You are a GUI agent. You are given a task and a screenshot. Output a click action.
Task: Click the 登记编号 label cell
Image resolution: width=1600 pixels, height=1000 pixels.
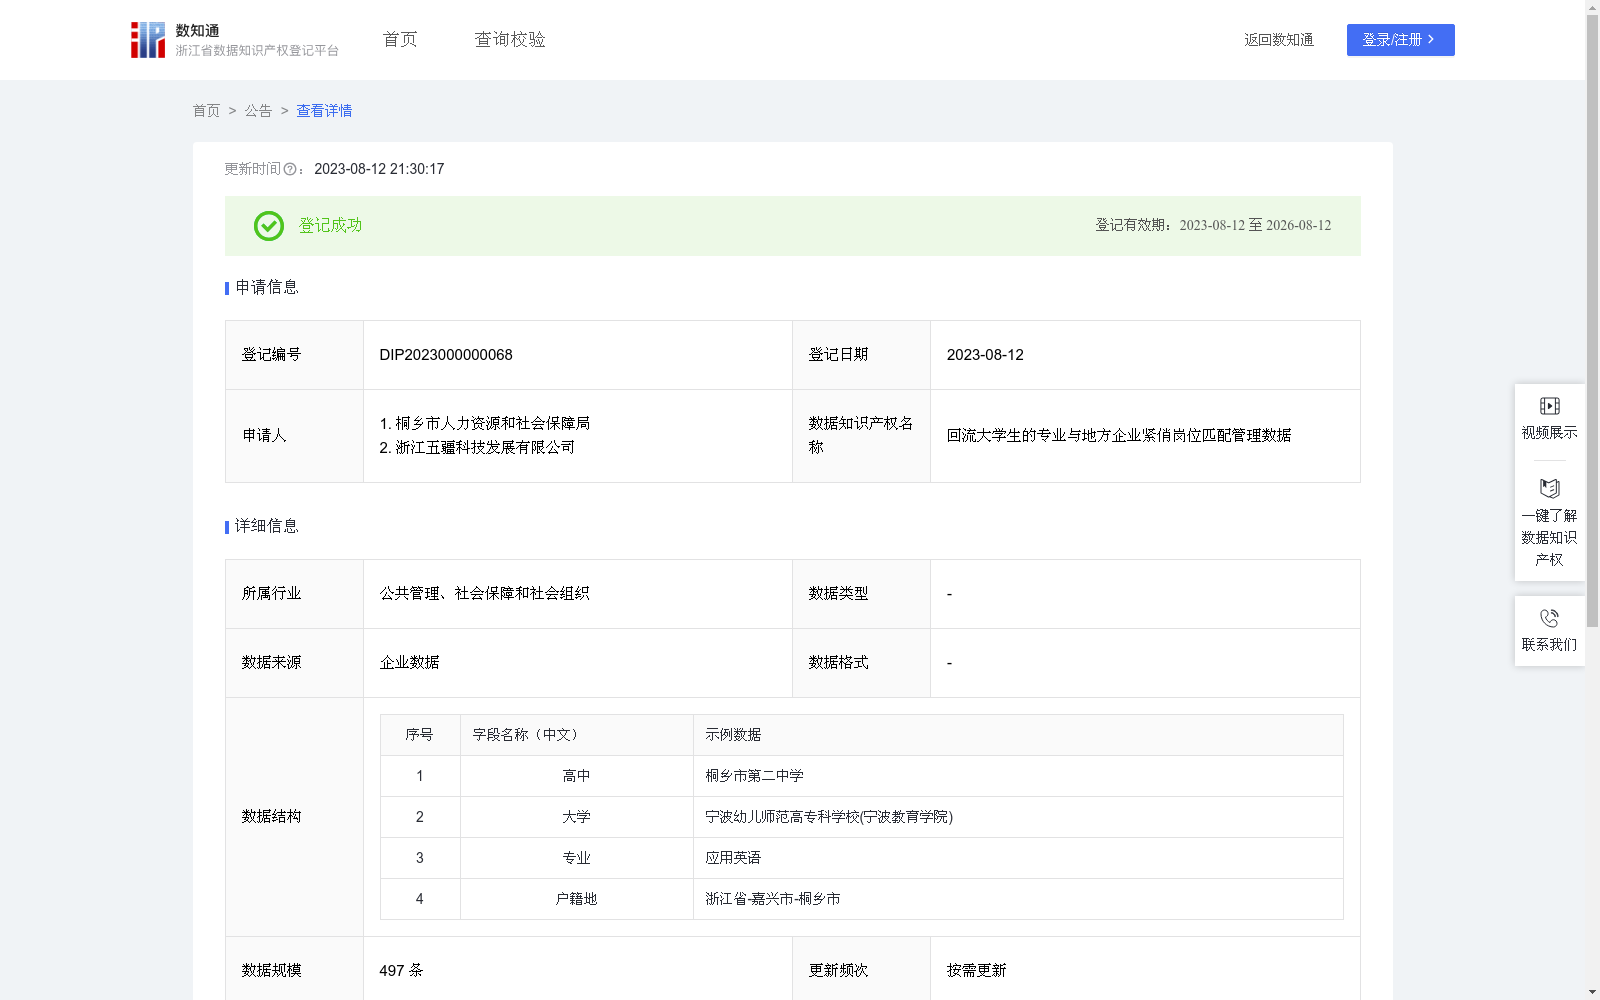point(294,355)
